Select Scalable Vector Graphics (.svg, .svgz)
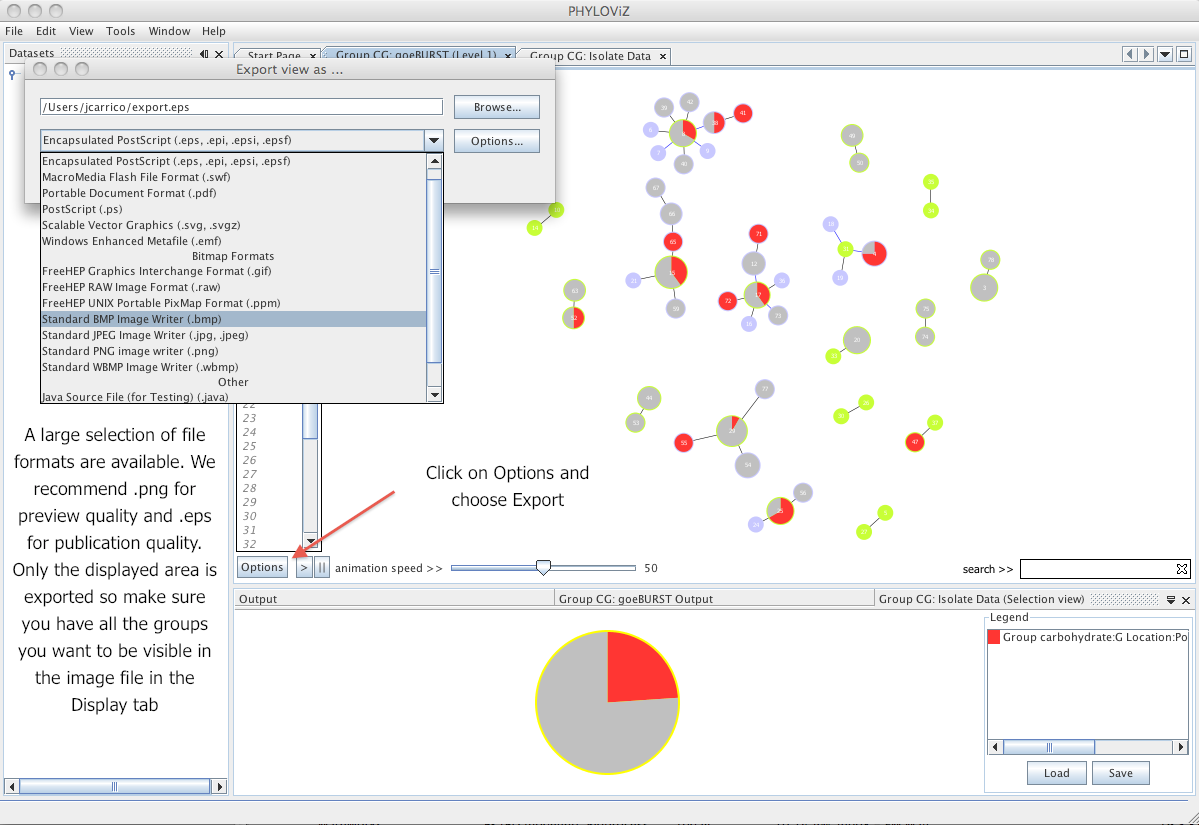This screenshot has width=1199, height=825. click(x=233, y=226)
